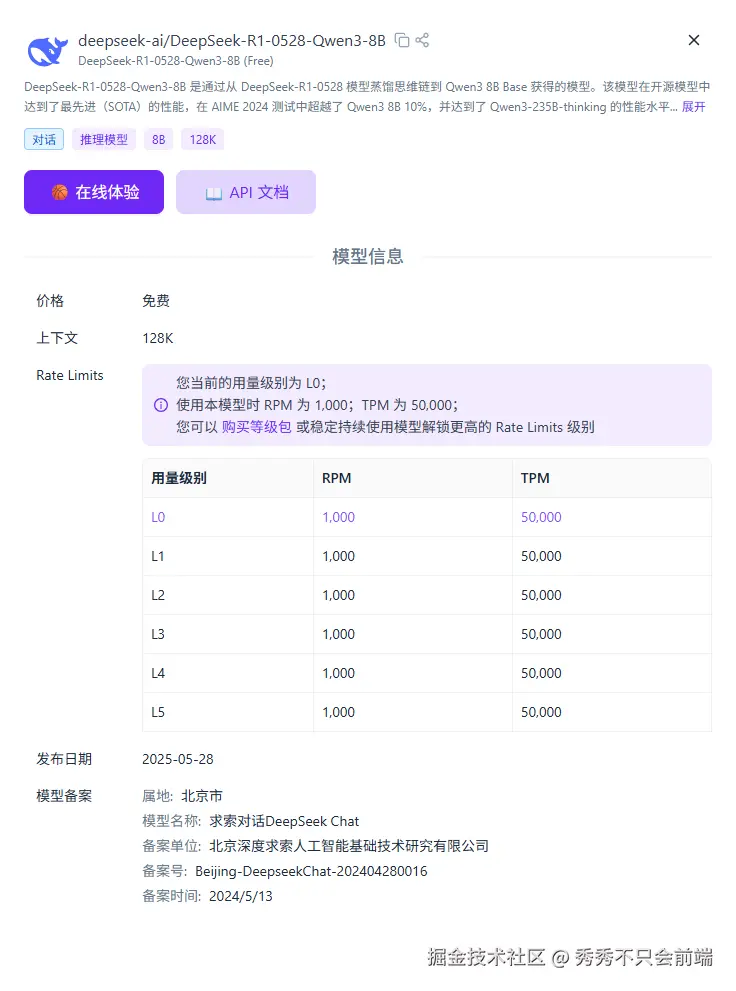Click the model name 求索对话DeepSeek Chat

284,822
